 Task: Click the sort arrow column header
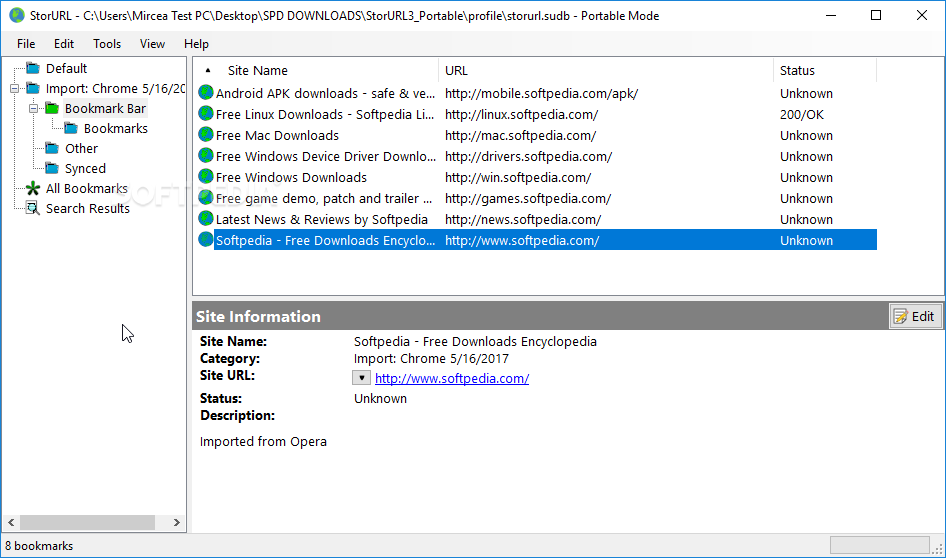[x=208, y=70]
